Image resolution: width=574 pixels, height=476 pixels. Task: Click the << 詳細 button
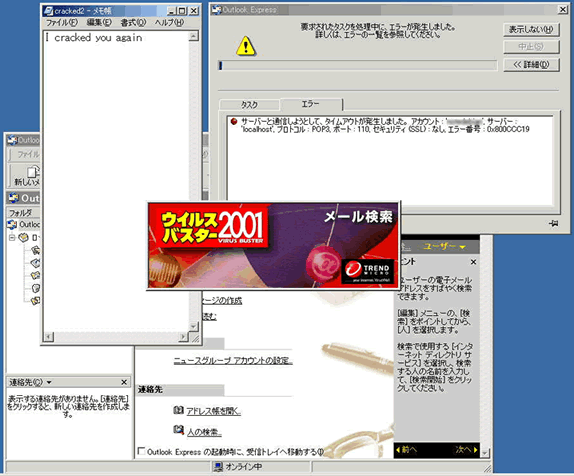point(531,65)
